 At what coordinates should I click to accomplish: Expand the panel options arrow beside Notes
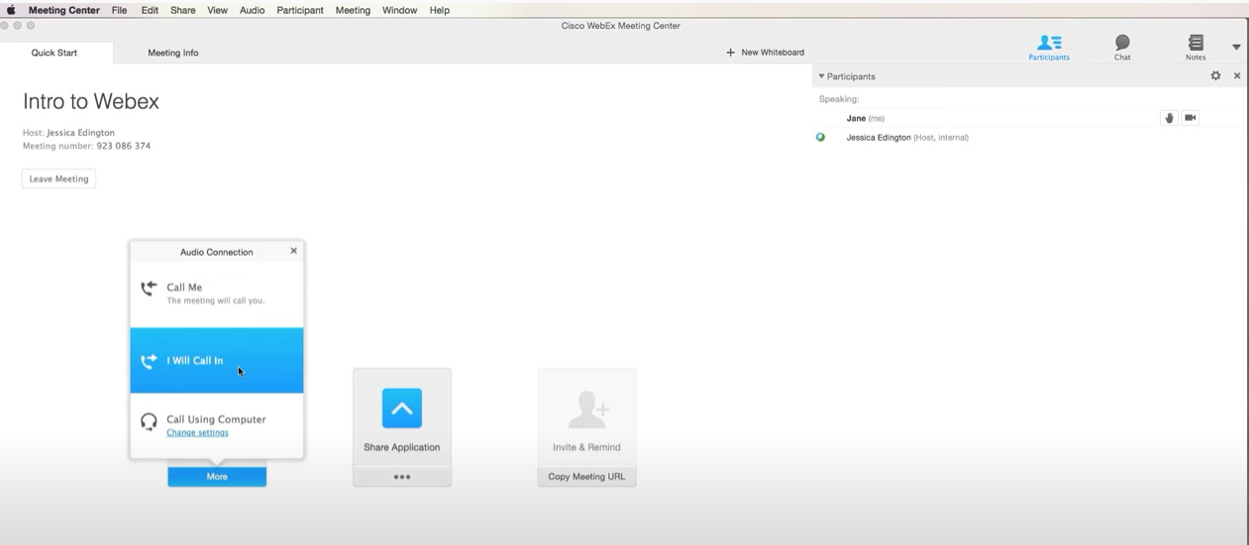click(1236, 47)
